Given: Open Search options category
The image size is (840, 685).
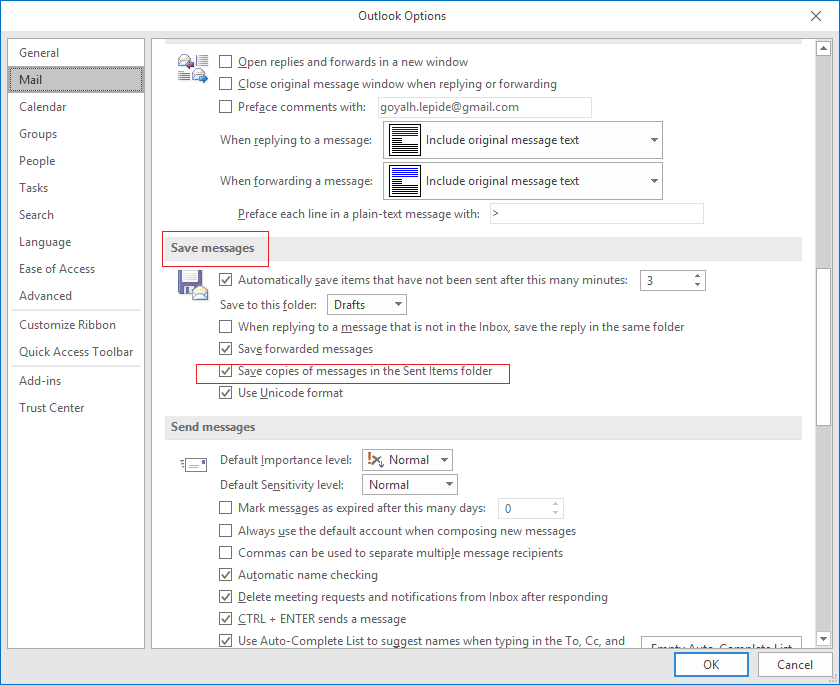Looking at the screenshot, I should pos(76,215).
